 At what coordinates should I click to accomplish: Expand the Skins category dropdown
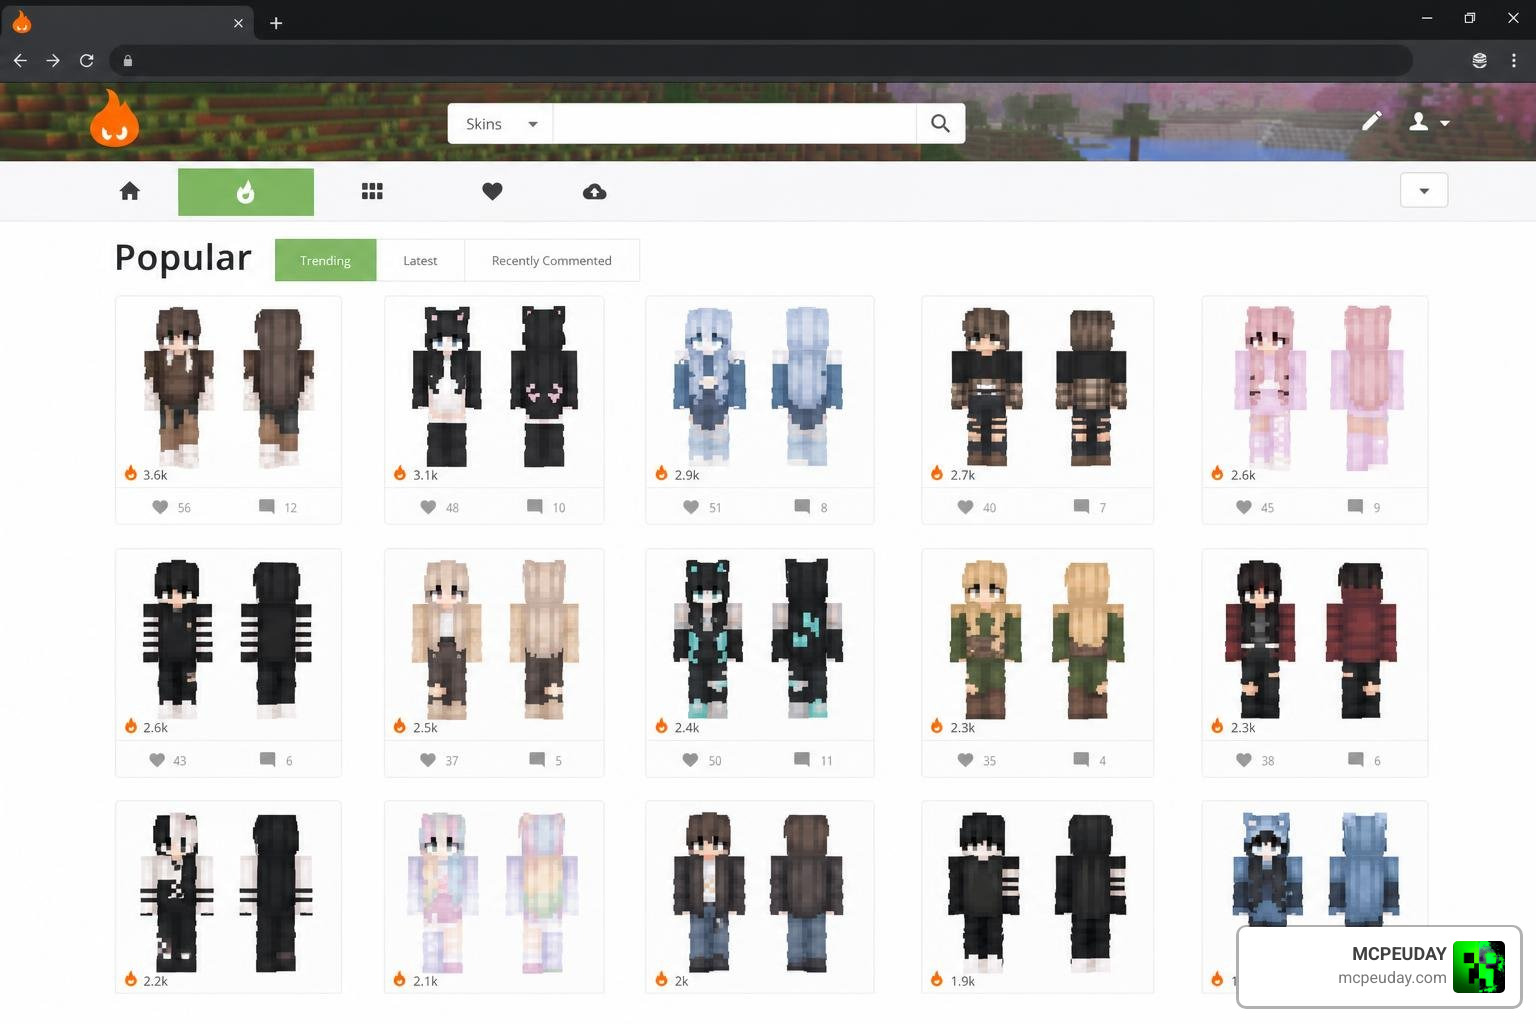pos(500,124)
